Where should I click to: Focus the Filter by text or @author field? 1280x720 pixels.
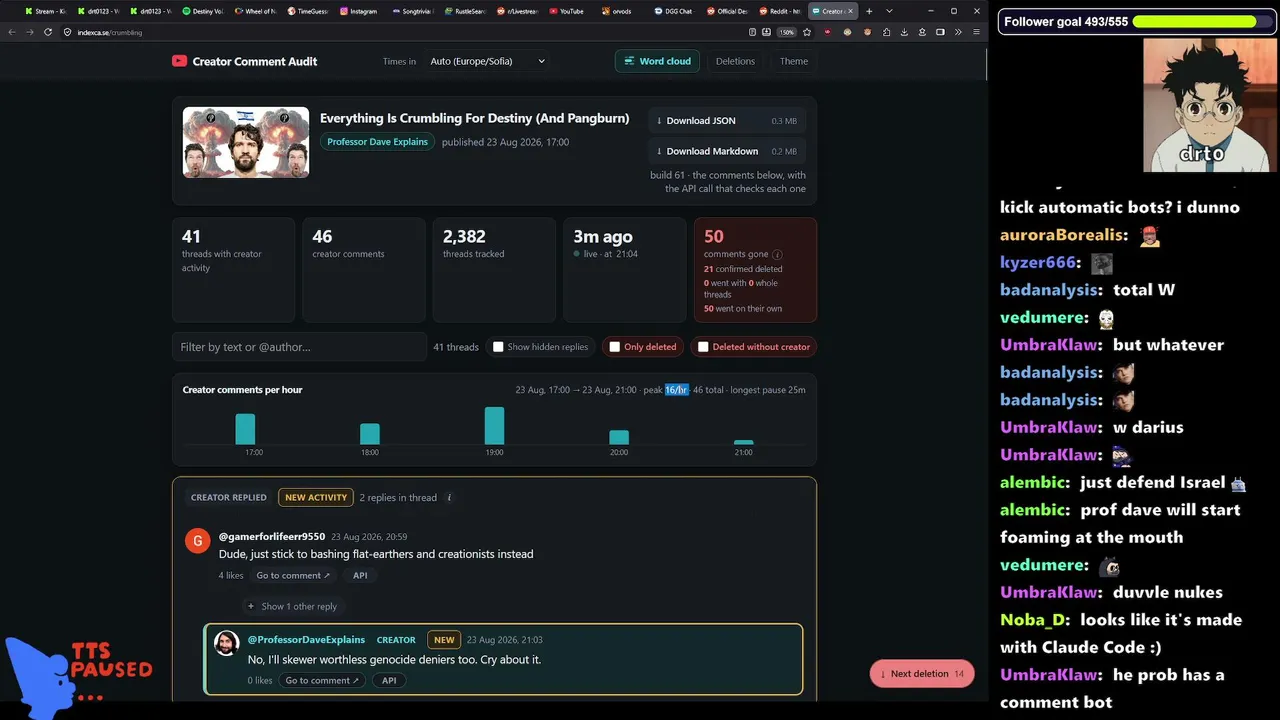pos(299,347)
